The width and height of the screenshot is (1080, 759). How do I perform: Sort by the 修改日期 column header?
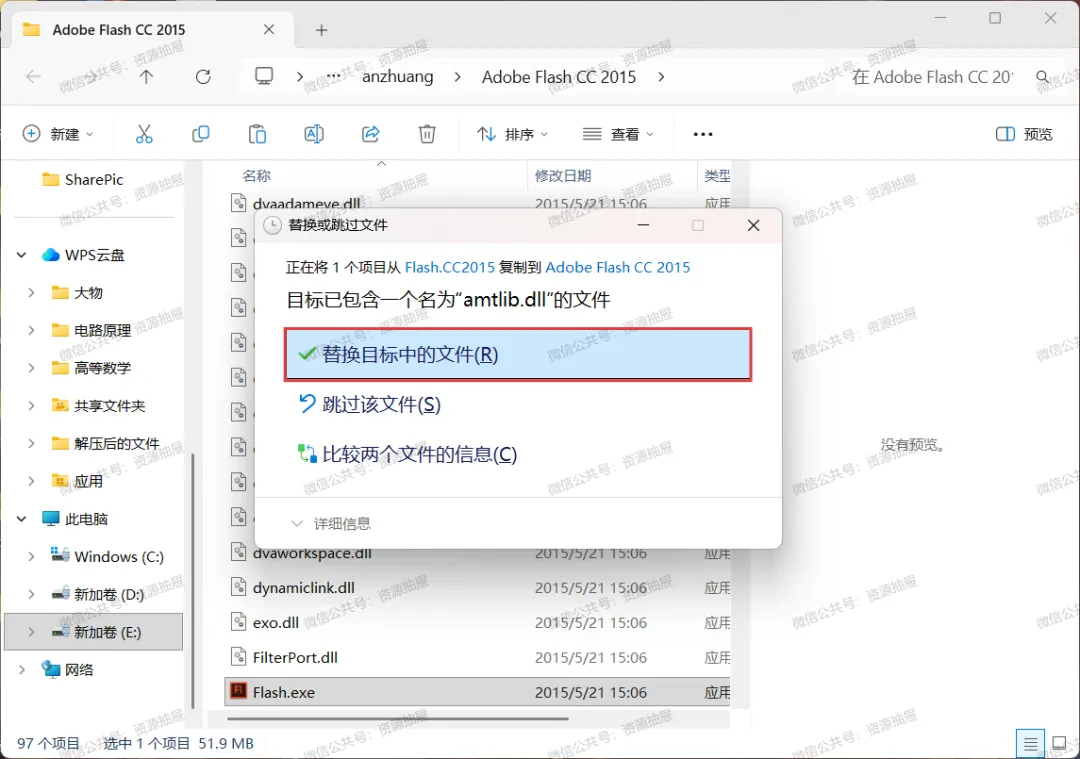tap(563, 176)
